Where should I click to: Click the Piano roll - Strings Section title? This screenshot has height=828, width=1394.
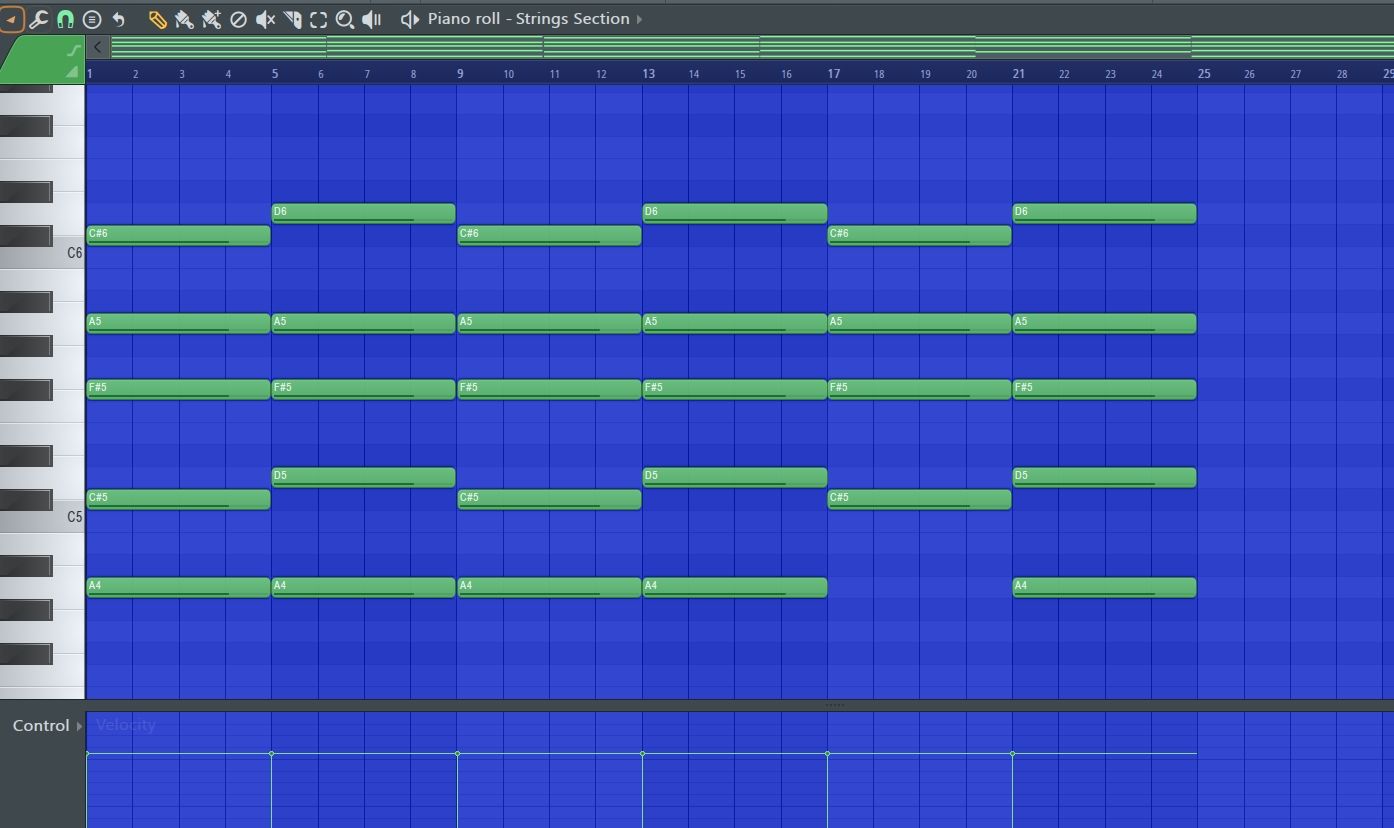pos(528,19)
